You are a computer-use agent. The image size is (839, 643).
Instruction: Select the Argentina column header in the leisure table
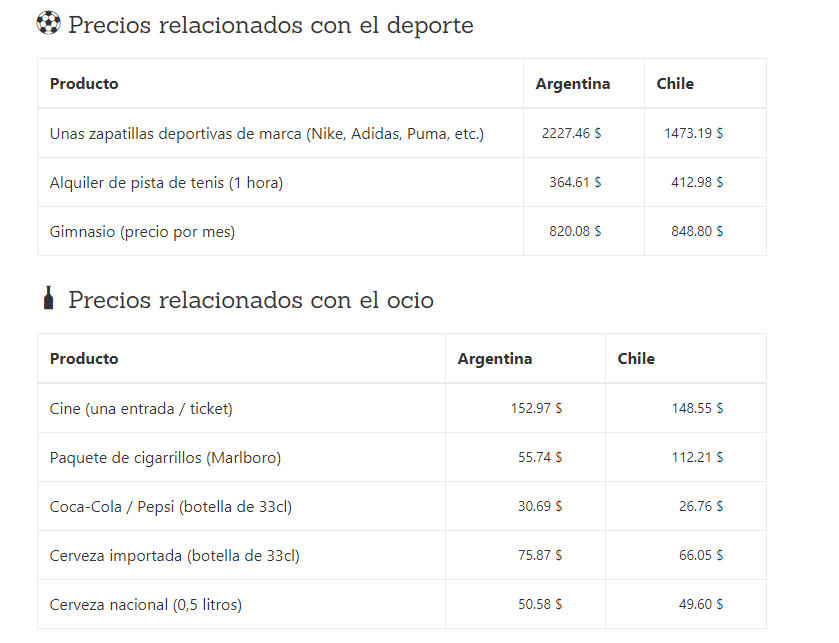pyautogui.click(x=495, y=359)
